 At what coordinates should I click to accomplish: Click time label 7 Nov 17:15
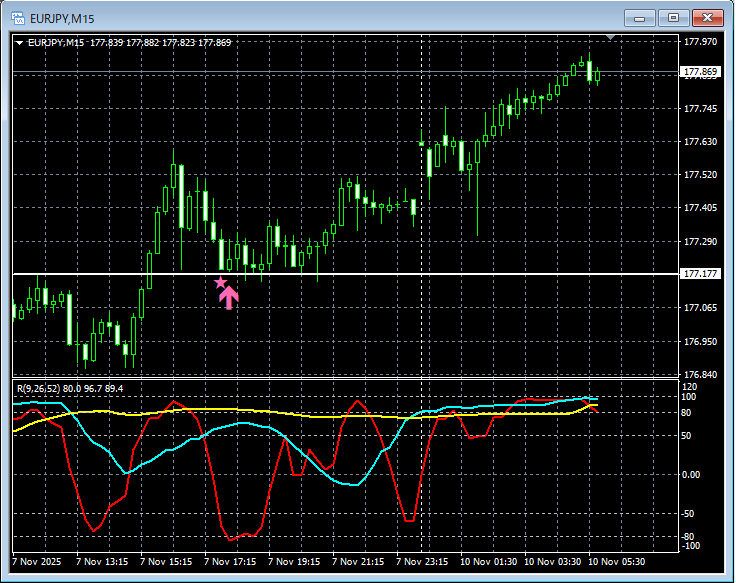pos(230,562)
